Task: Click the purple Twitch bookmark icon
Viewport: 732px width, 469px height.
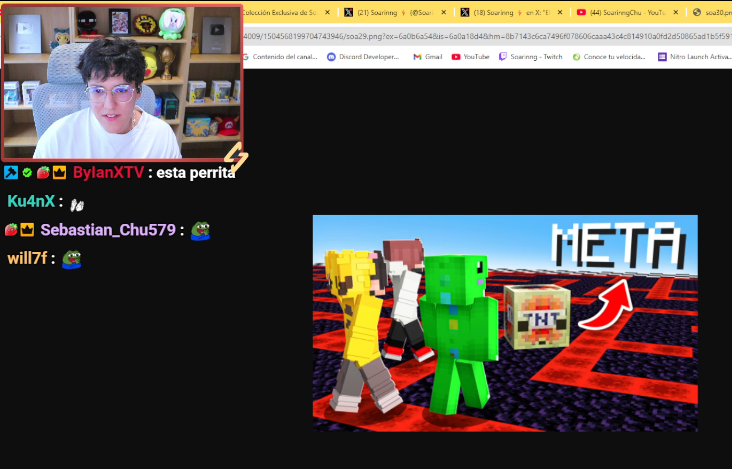Action: pos(503,57)
